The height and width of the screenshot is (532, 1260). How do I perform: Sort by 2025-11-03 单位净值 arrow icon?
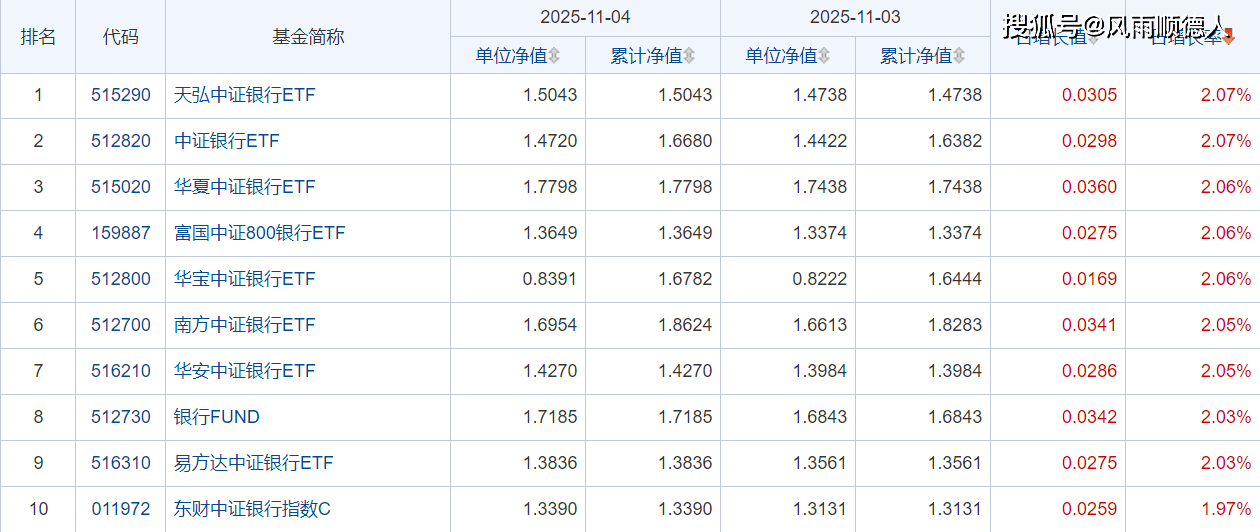click(x=824, y=56)
